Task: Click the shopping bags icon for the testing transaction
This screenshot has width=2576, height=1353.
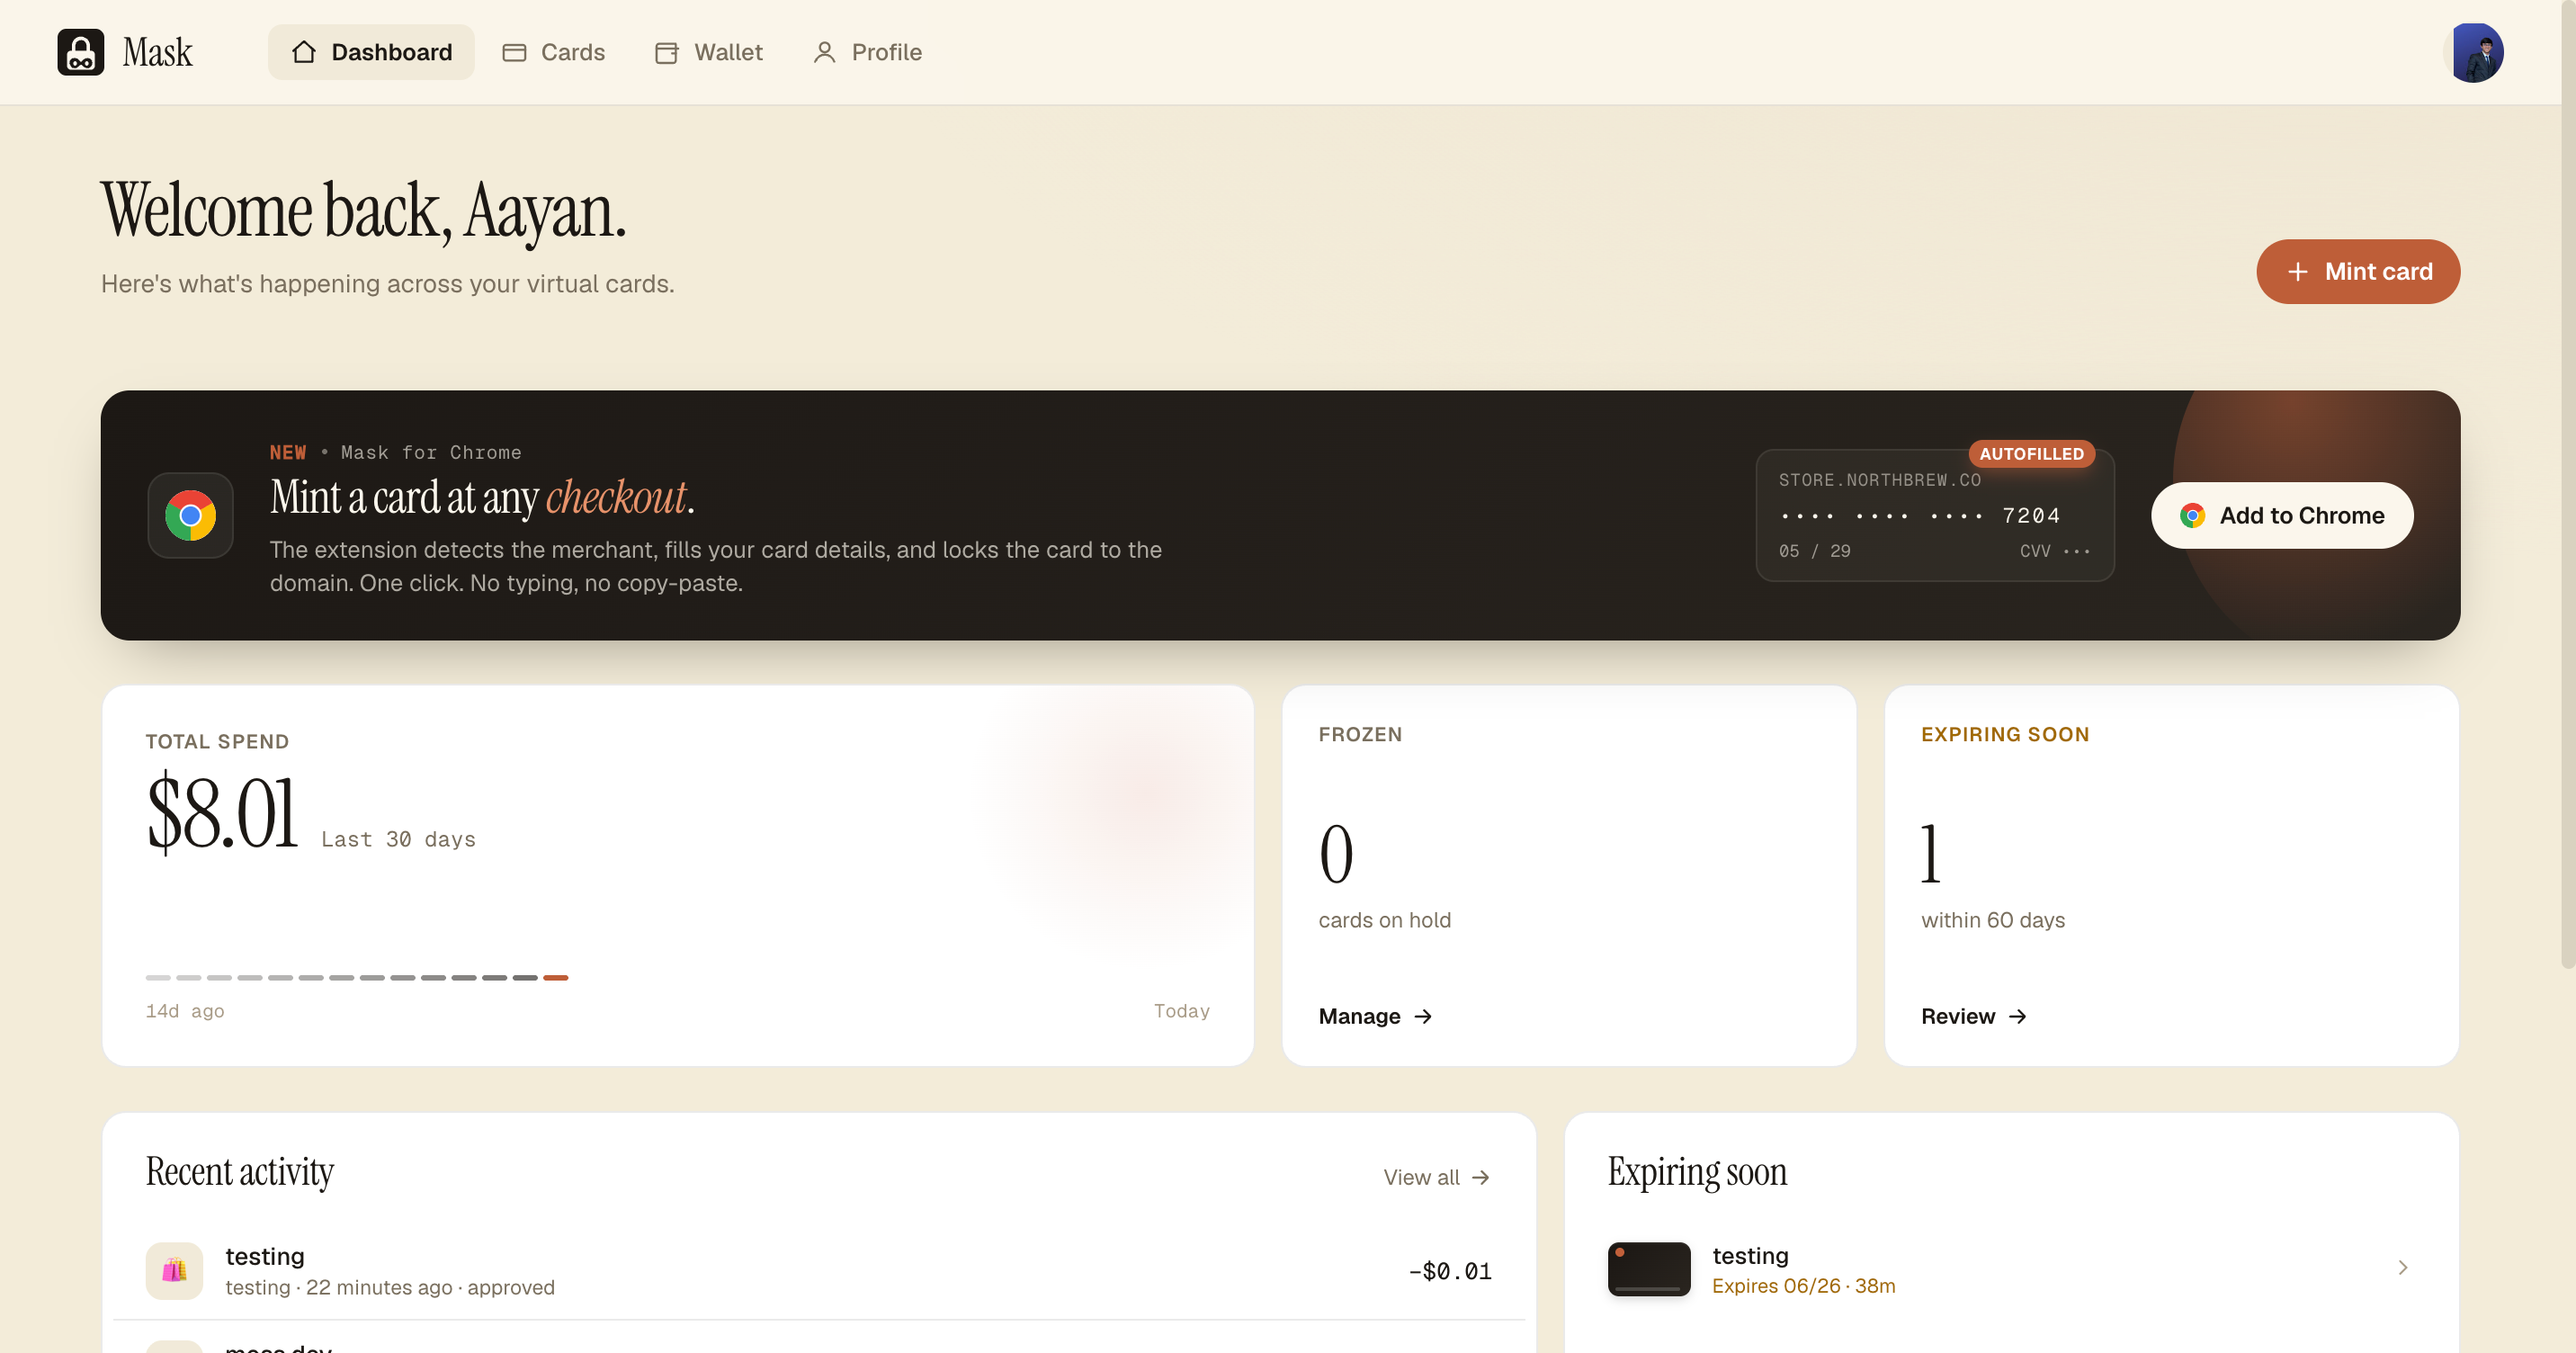Action: pyautogui.click(x=174, y=1271)
